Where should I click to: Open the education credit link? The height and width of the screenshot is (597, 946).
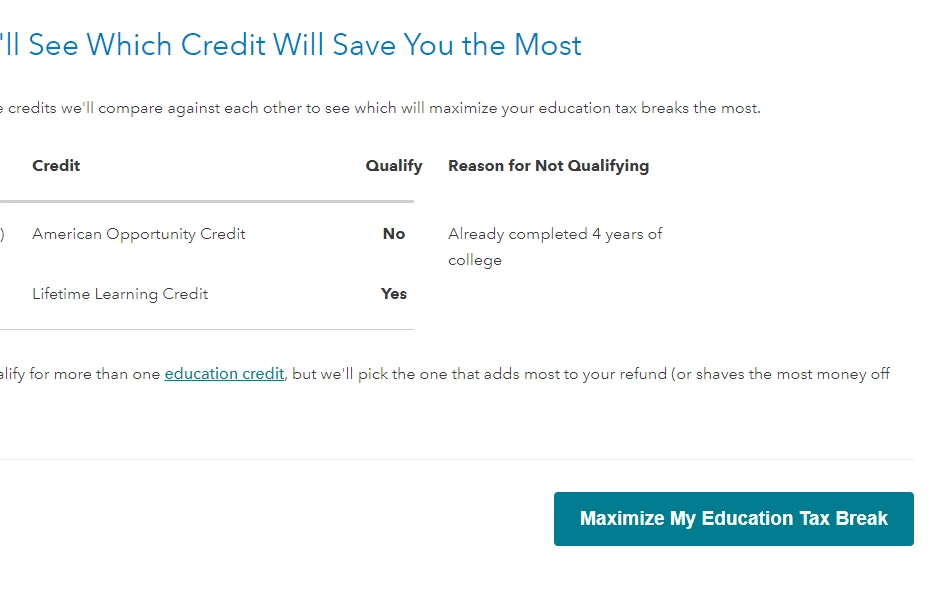coord(224,374)
